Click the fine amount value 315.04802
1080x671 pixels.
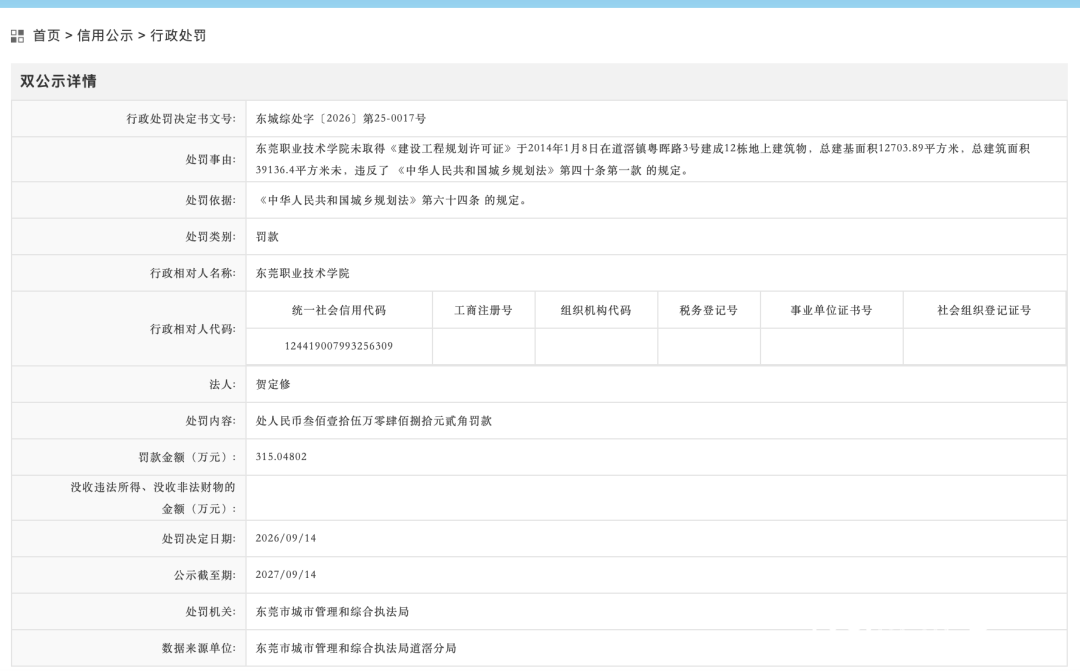[281, 457]
